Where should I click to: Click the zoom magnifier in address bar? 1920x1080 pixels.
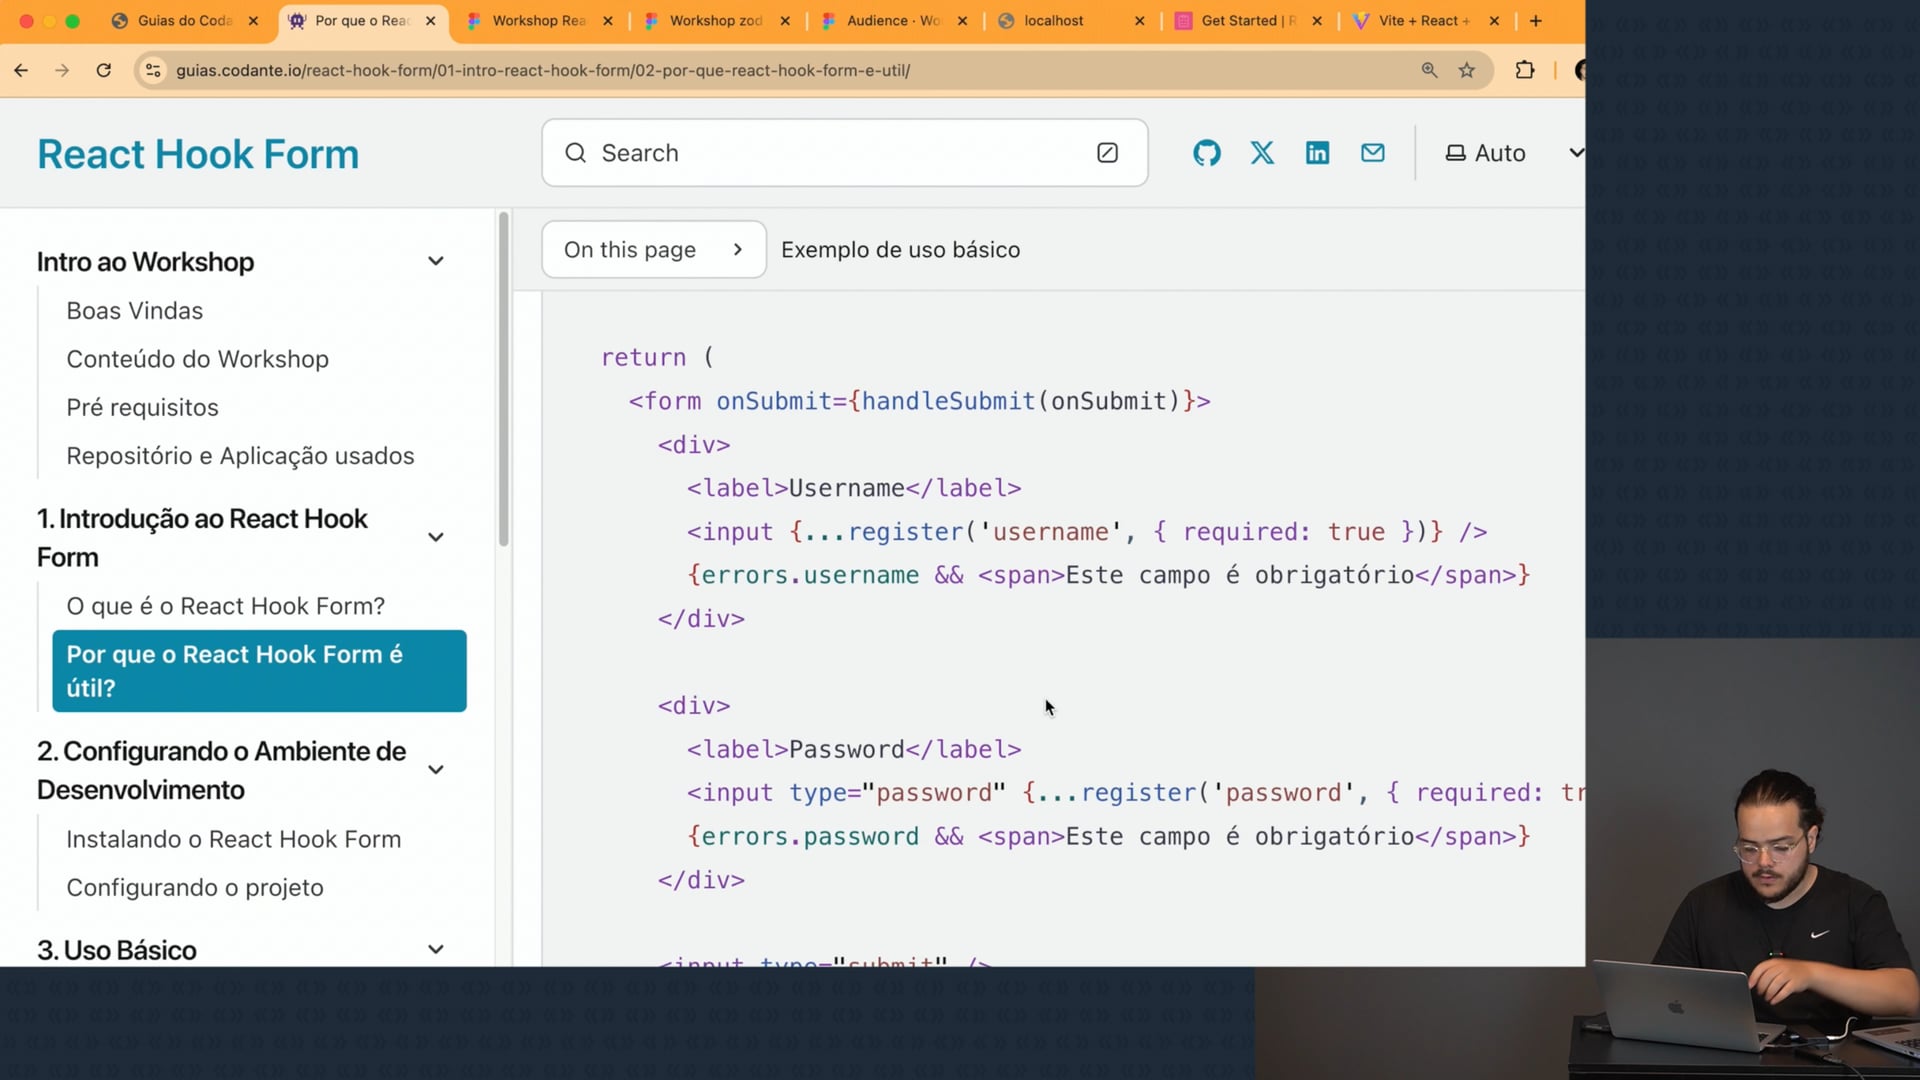(x=1429, y=70)
